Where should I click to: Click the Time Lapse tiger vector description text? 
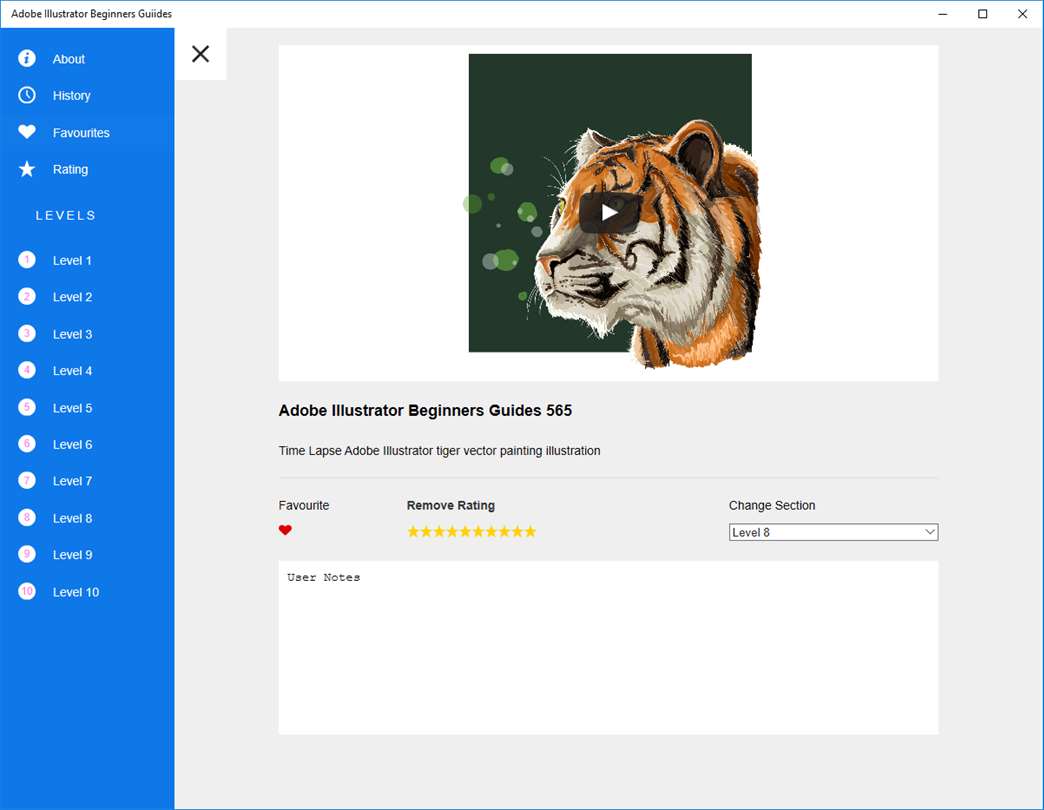click(439, 451)
